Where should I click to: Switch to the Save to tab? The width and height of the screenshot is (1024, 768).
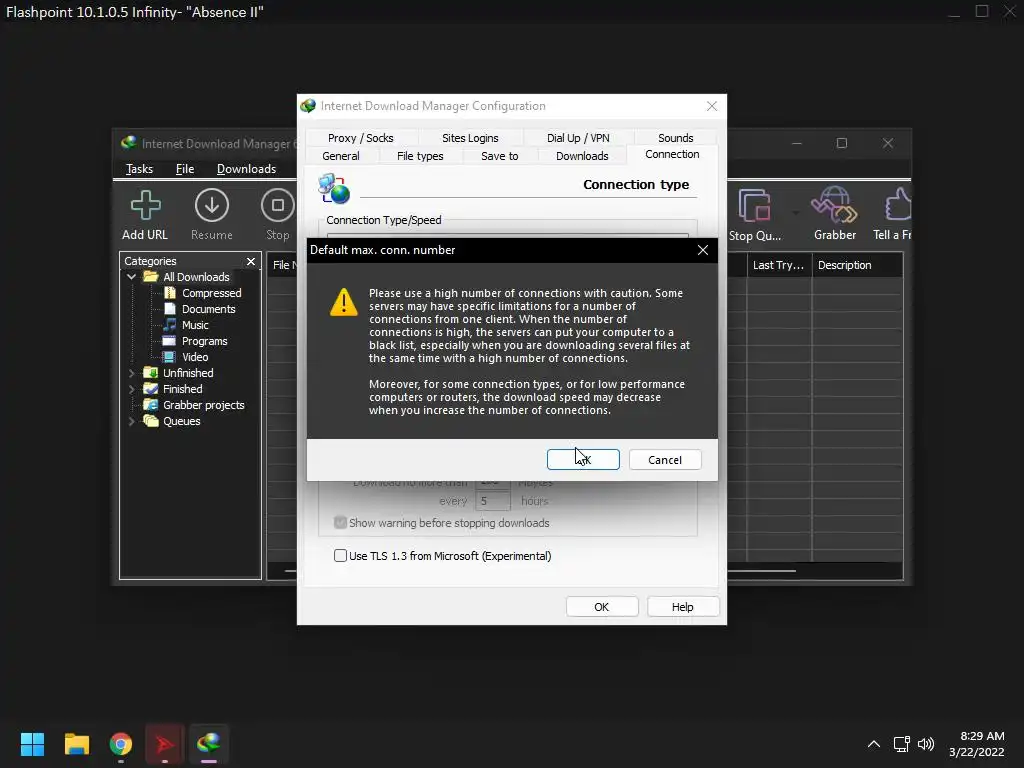(x=500, y=156)
